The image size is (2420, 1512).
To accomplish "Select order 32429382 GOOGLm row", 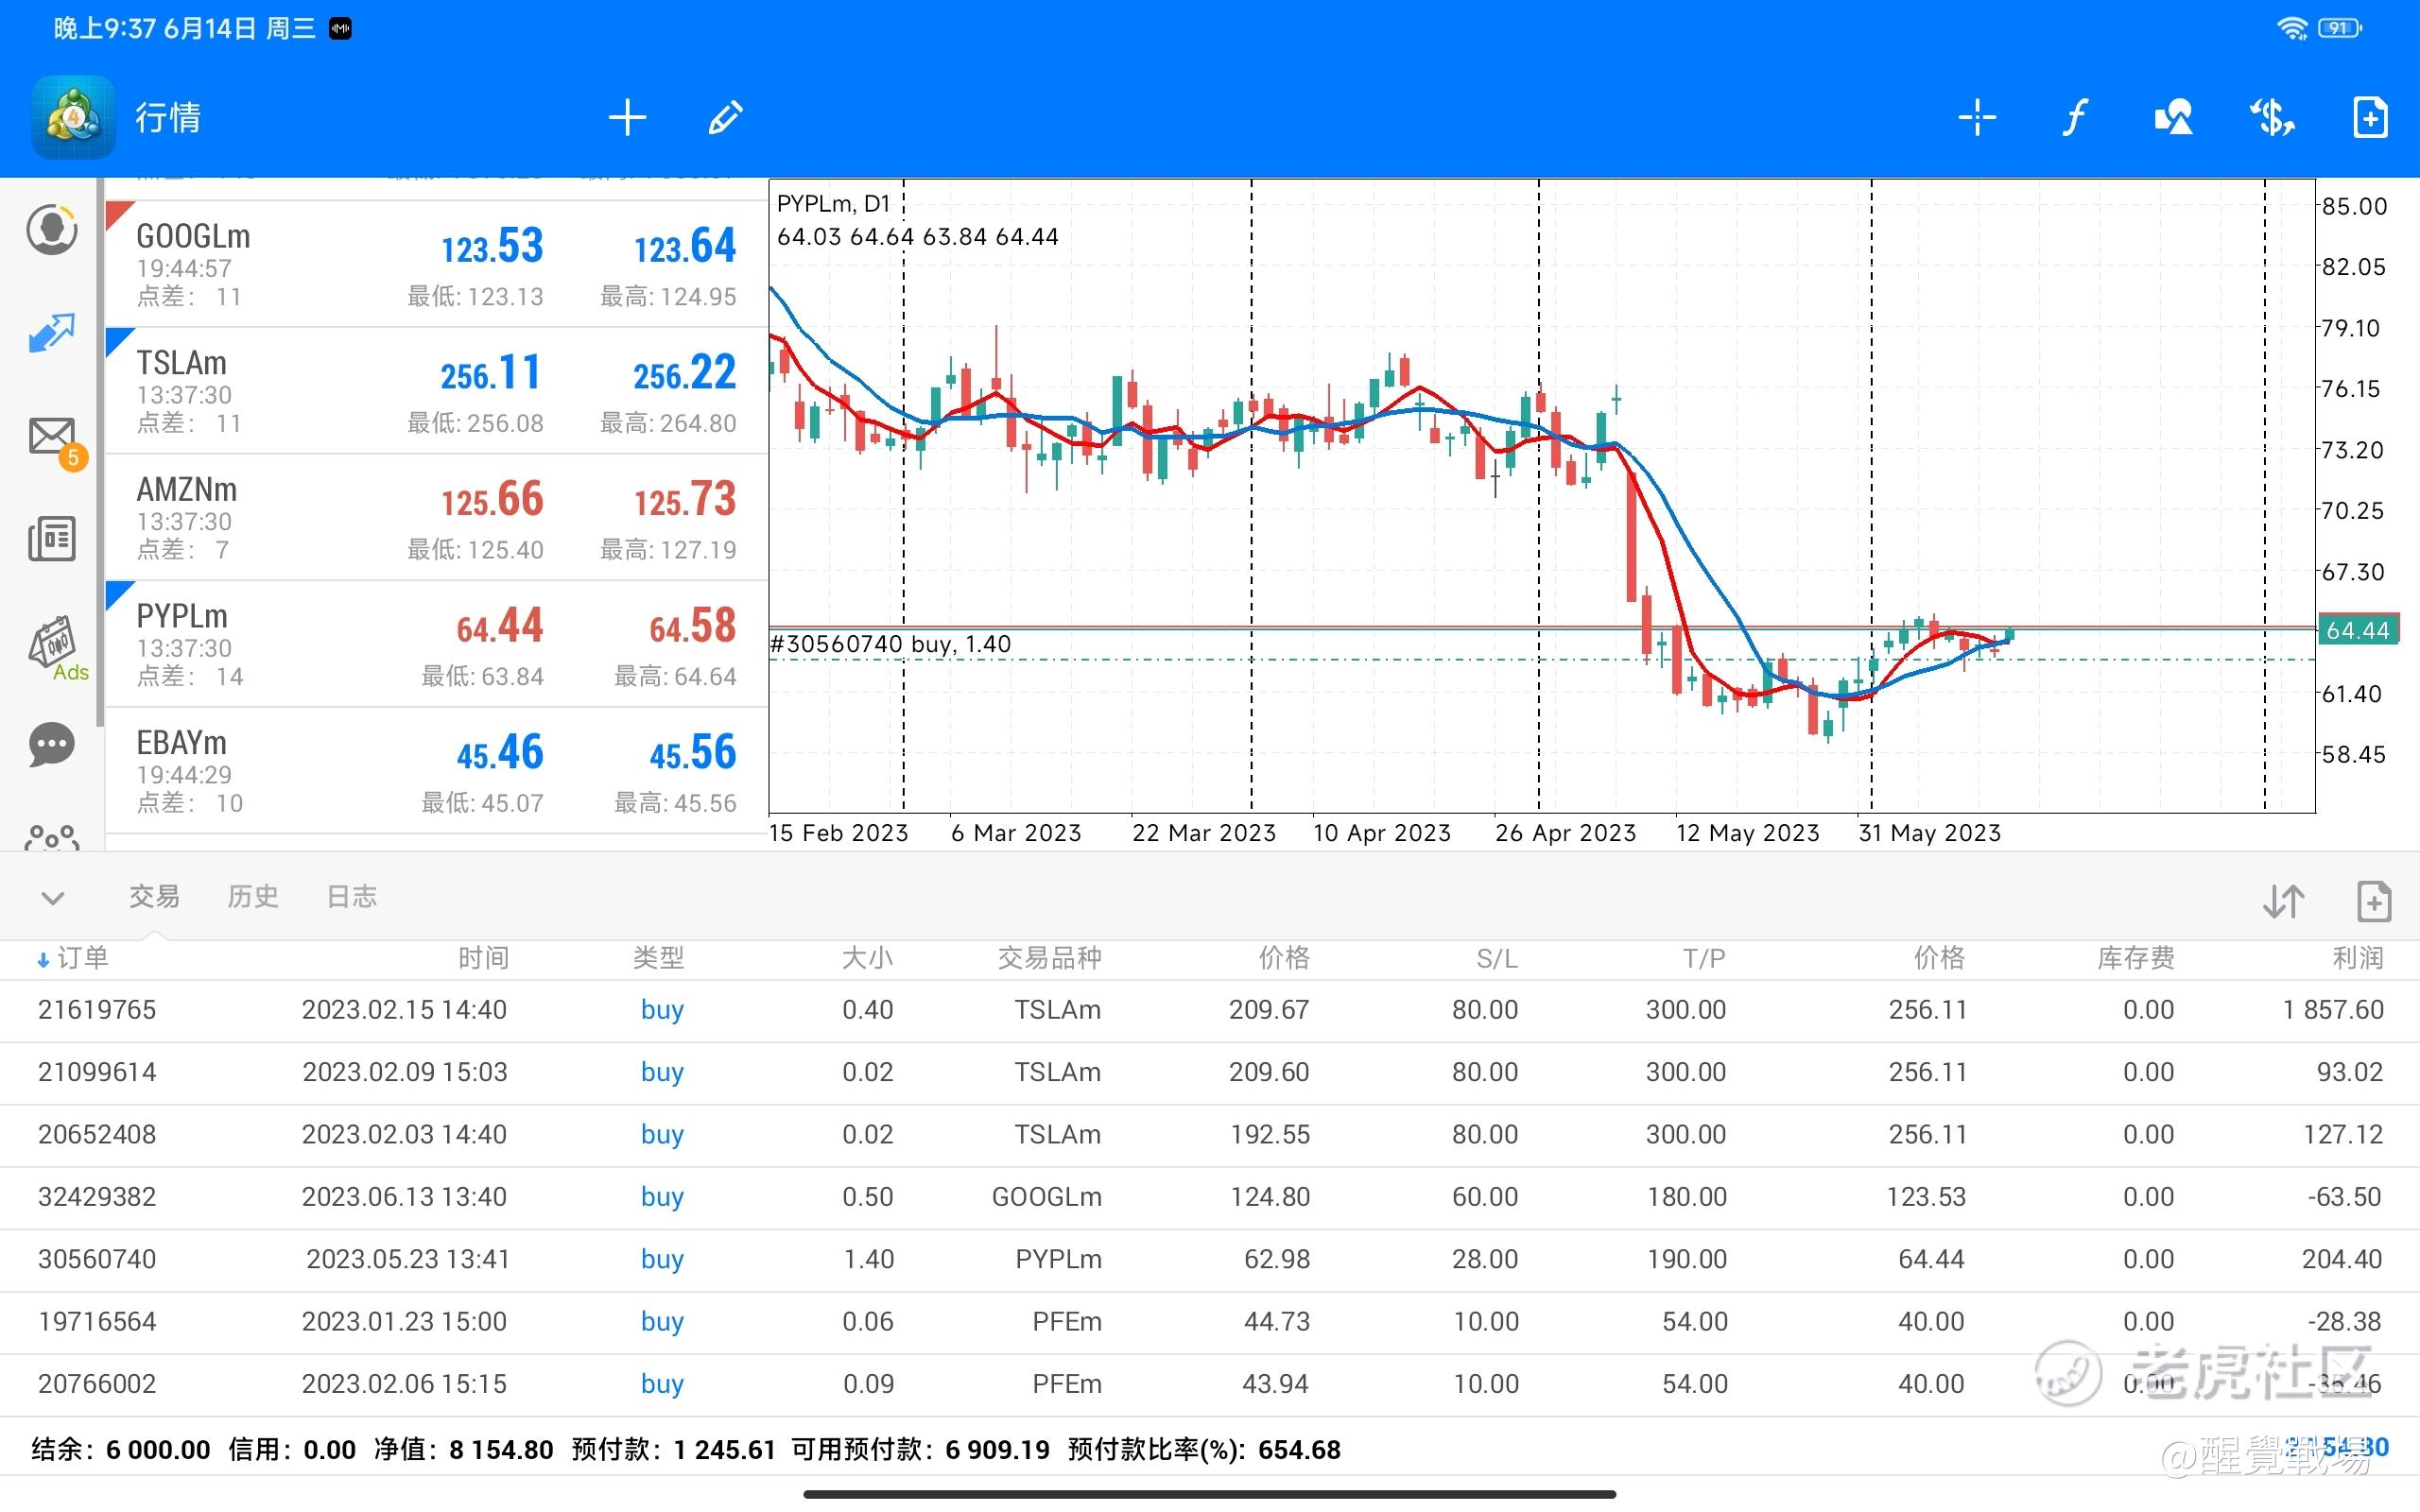I will click(1210, 1198).
